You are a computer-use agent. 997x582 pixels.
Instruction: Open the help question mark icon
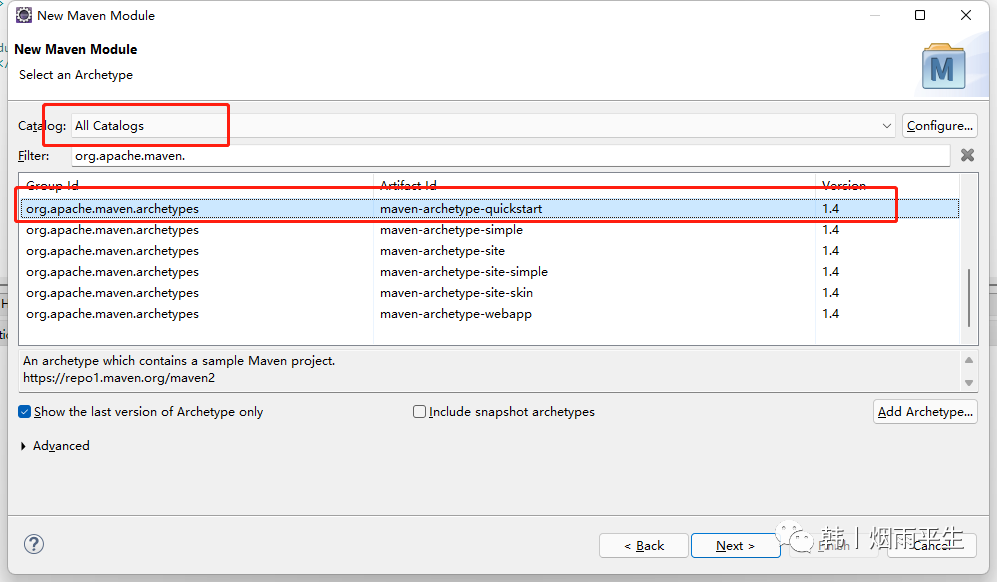34,544
